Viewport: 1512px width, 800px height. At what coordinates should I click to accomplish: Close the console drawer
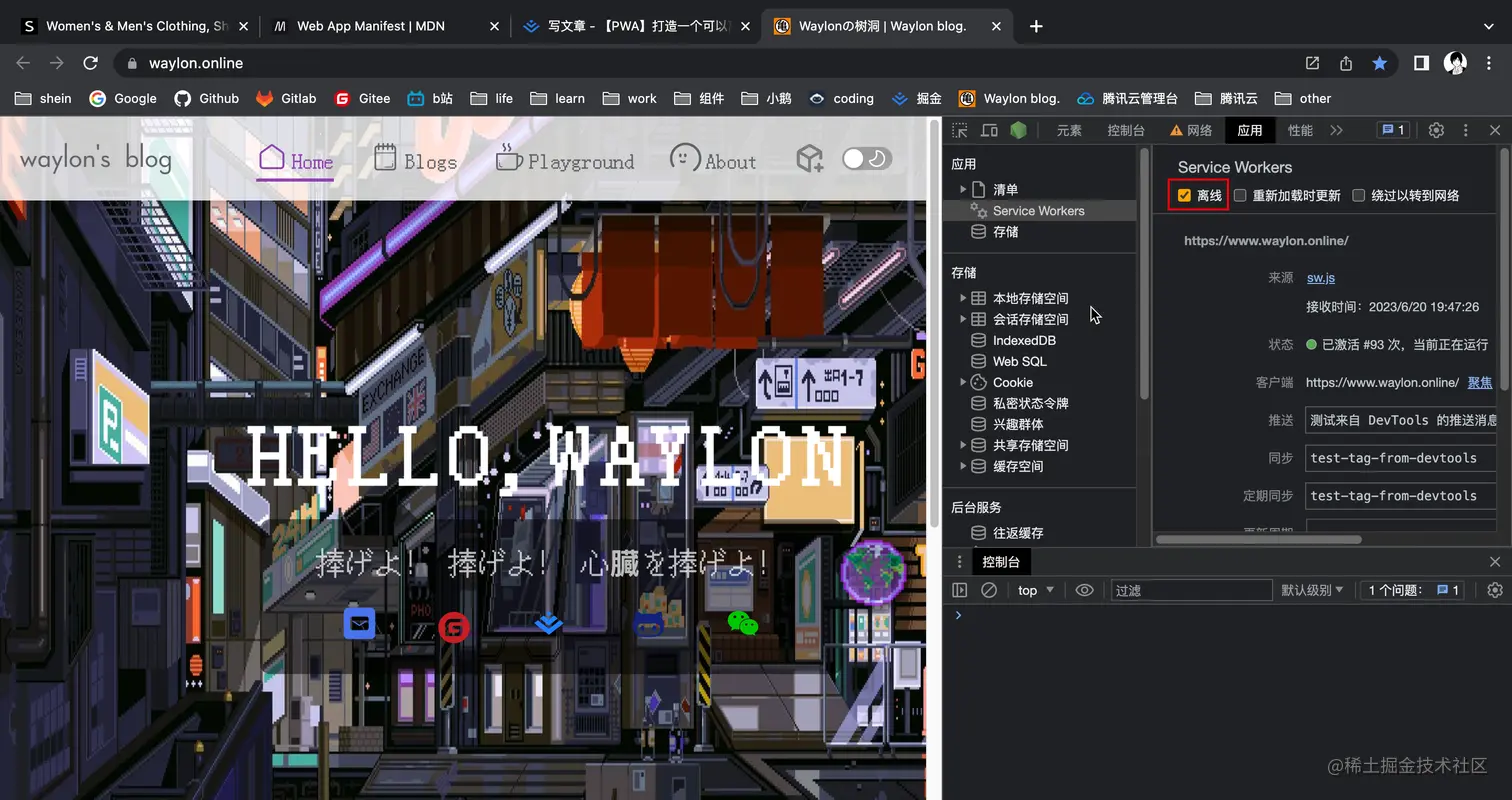(1495, 562)
